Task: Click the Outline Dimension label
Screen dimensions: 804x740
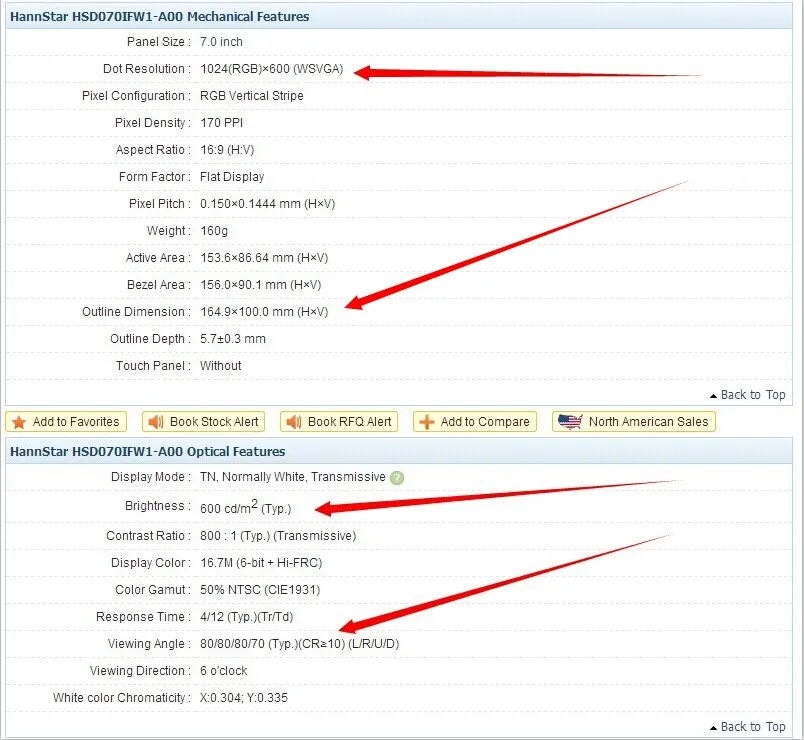Action: 136,312
